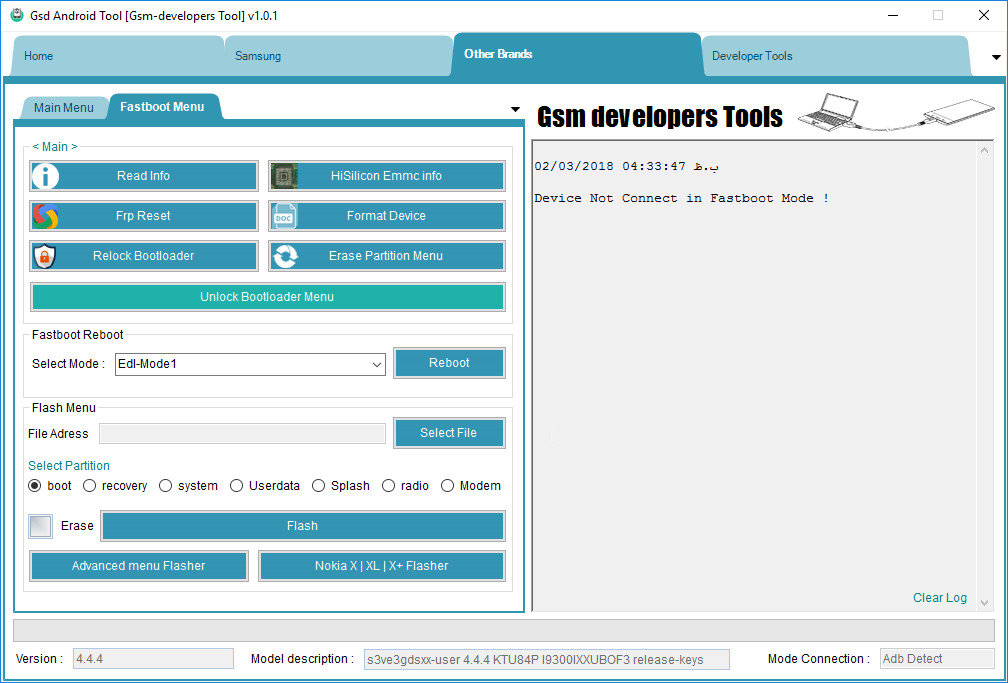The height and width of the screenshot is (683, 1008).
Task: Click the empty progress bar
Action: [x=503, y=630]
